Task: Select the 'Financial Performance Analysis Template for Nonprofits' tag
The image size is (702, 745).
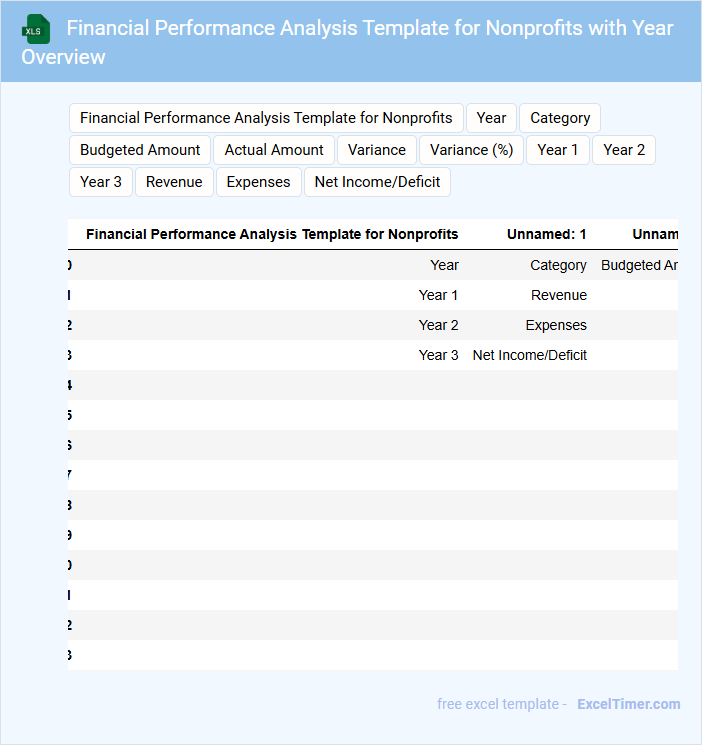Action: point(266,118)
